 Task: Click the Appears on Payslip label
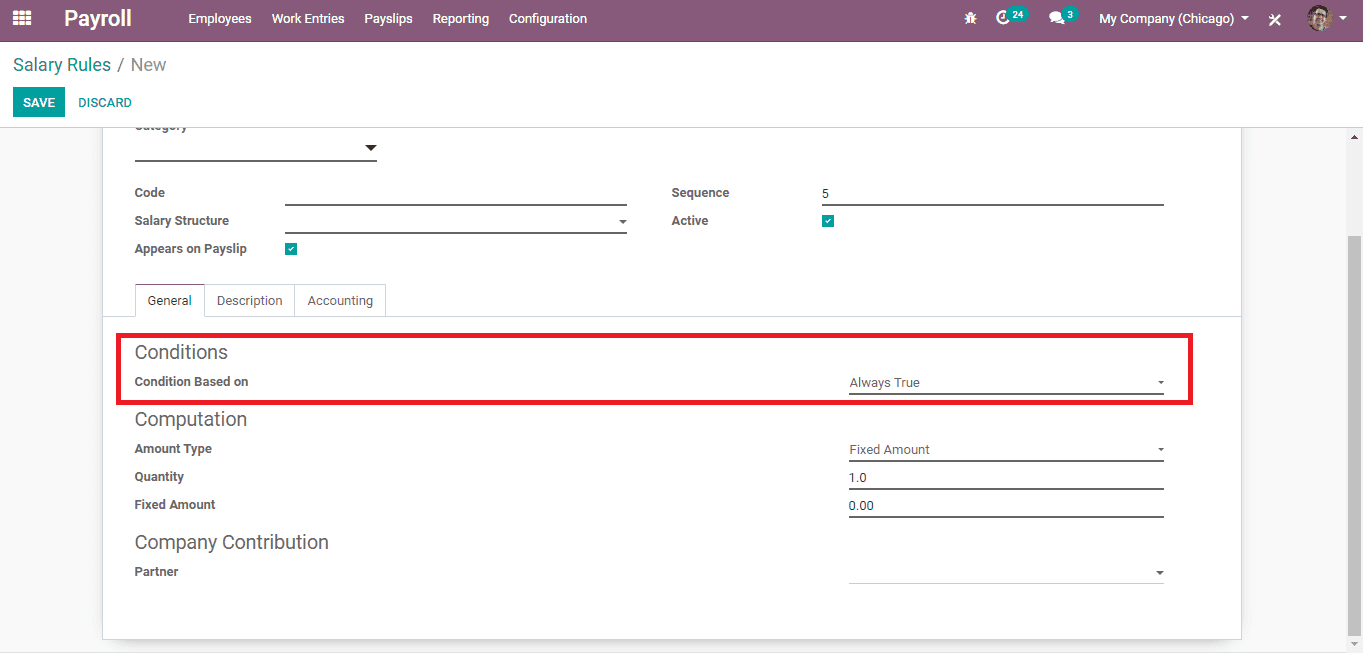191,249
